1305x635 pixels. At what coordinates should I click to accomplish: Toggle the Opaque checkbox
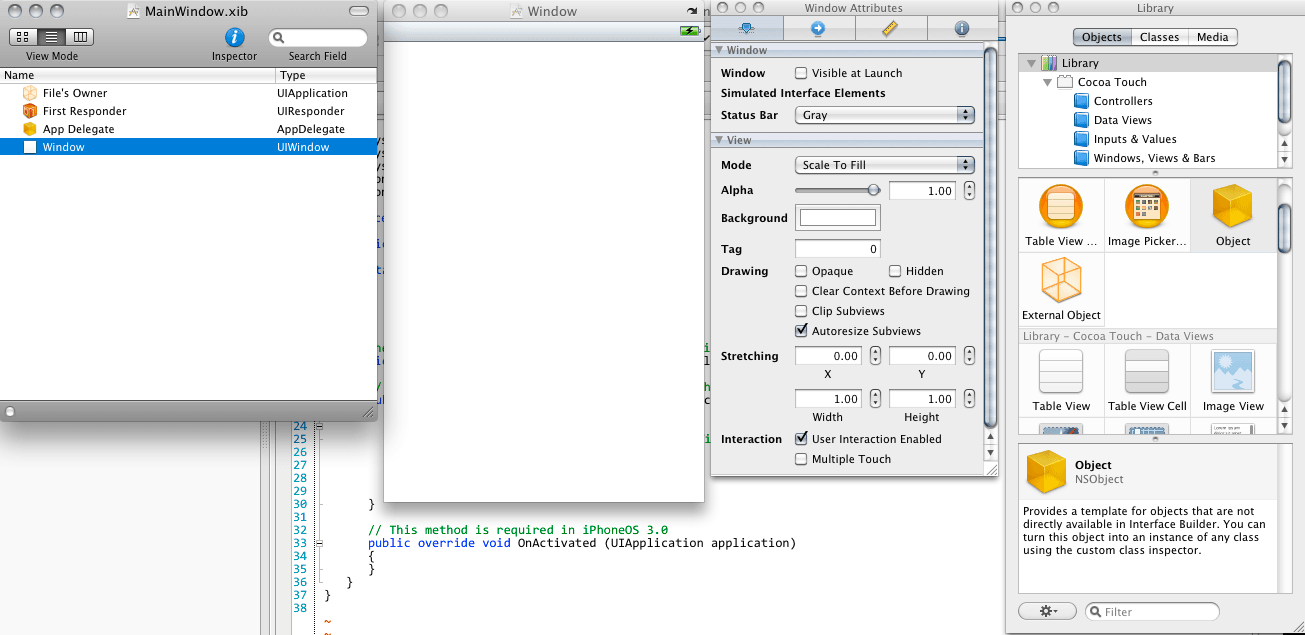coord(801,271)
